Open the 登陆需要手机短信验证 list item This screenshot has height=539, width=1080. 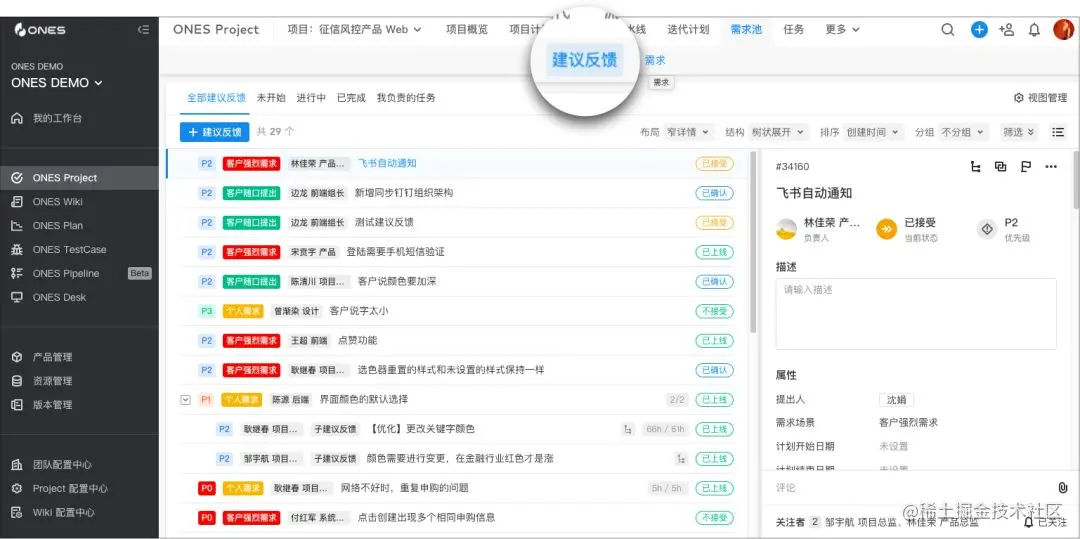[x=395, y=252]
